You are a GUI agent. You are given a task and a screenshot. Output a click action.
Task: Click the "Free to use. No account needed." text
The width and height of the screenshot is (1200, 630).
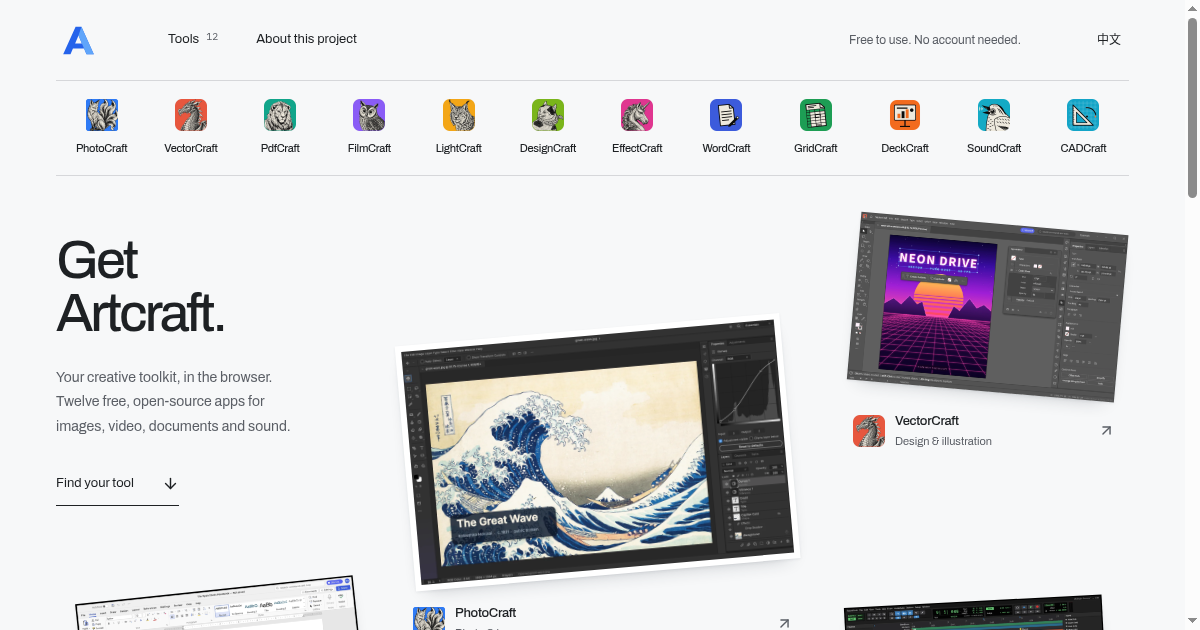click(935, 40)
